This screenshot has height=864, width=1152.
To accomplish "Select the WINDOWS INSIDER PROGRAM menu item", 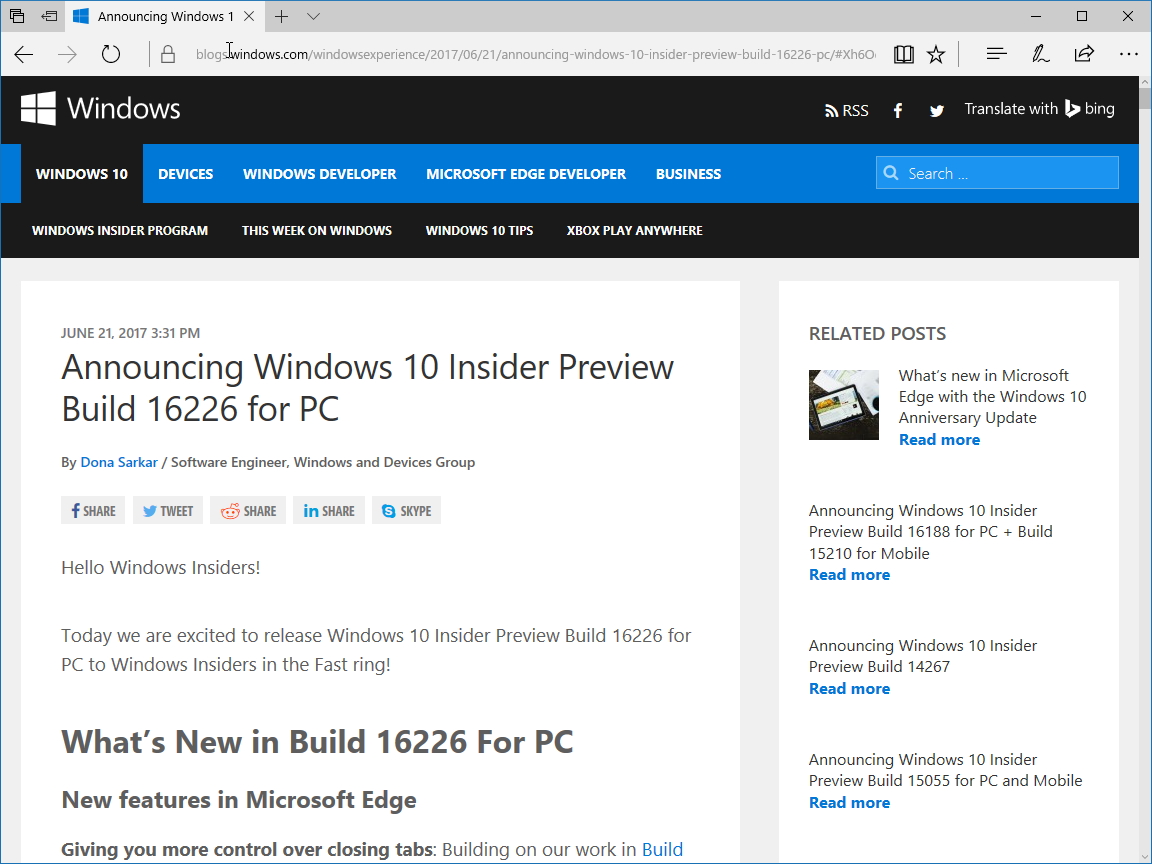I will point(119,230).
